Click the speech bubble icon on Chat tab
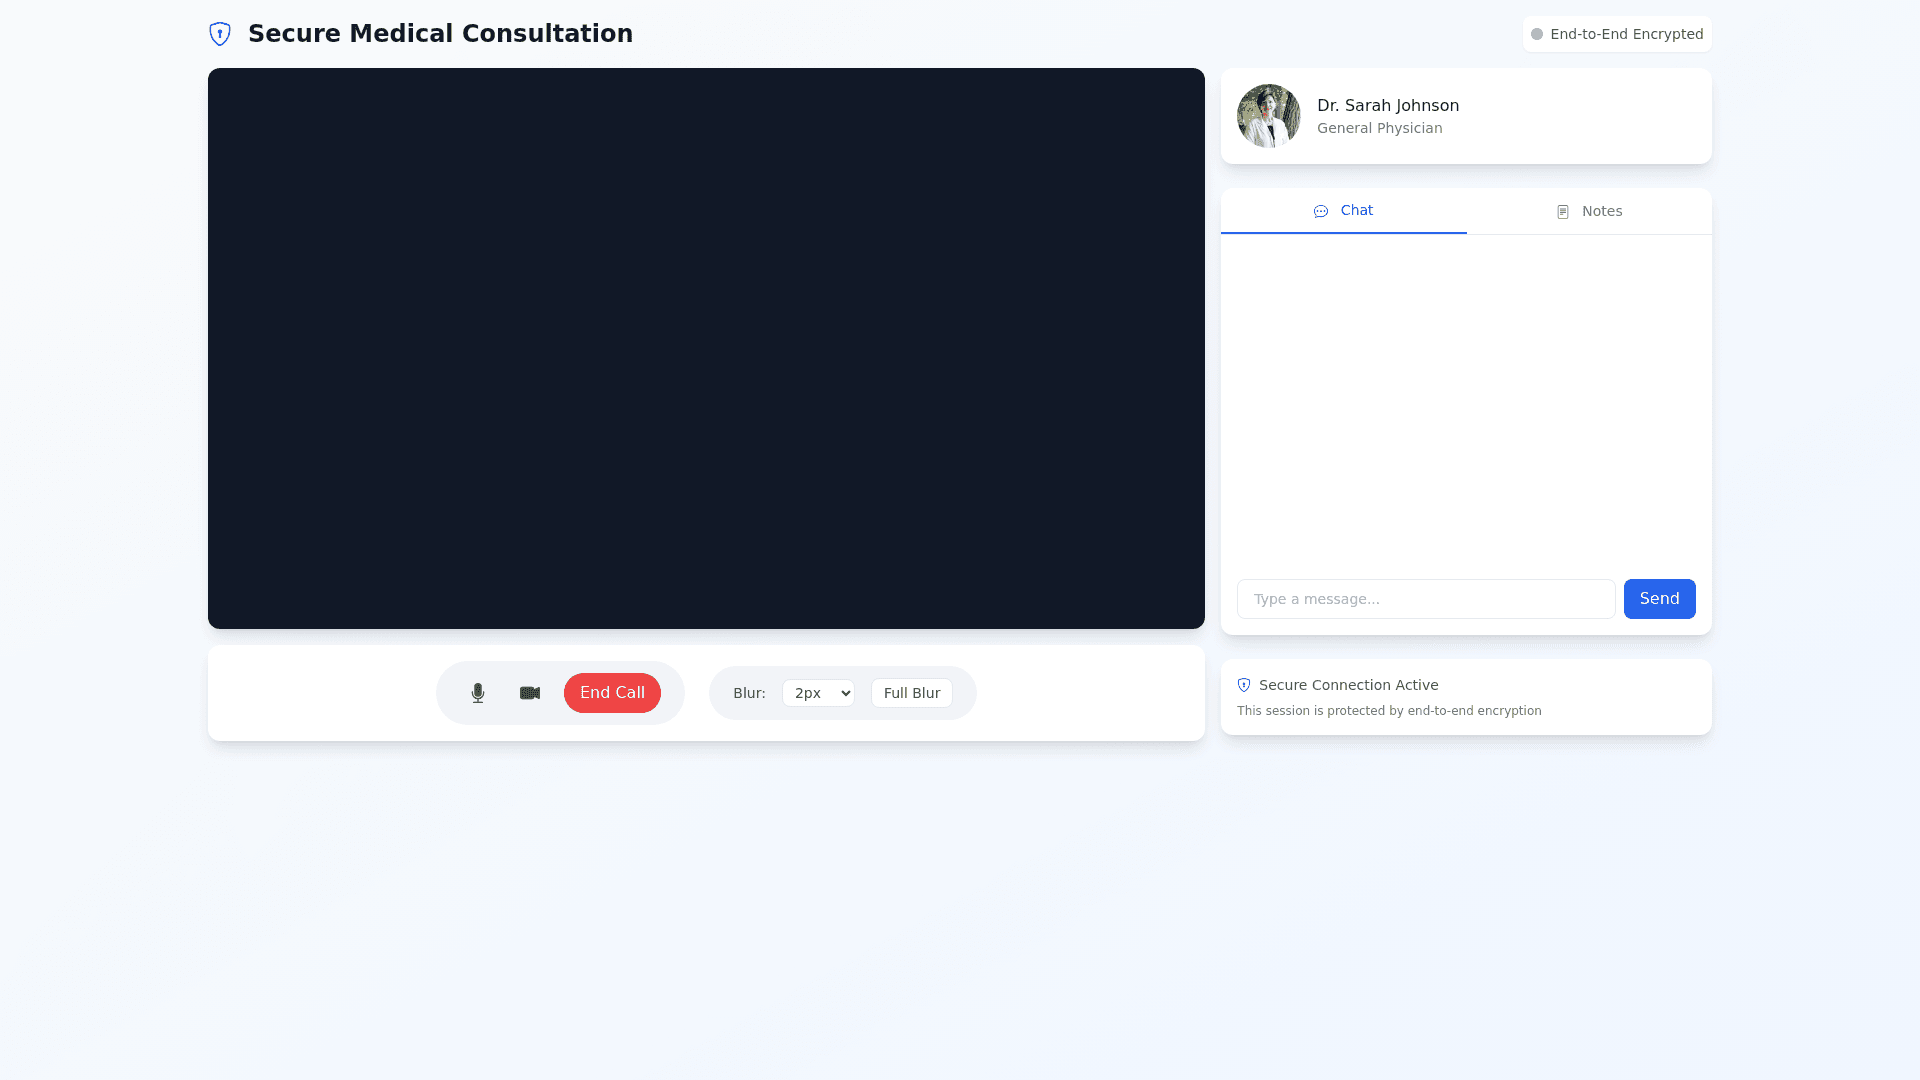This screenshot has height=1080, width=1920. pos(1321,211)
